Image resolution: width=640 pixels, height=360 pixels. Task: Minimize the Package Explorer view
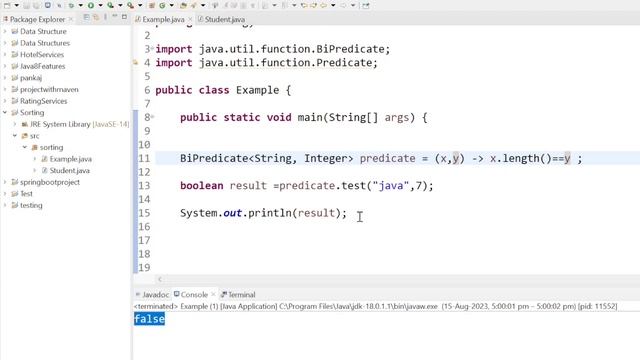tap(115, 17)
